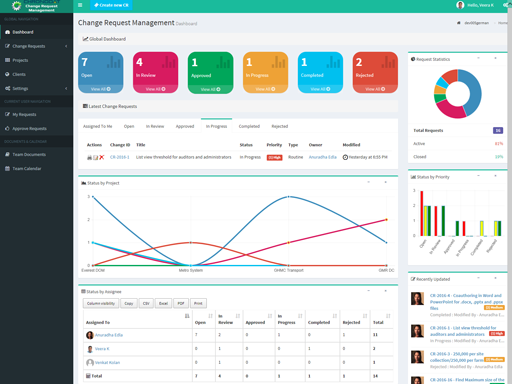Open the CR-2016-1 change ID link
The image size is (512, 384).
[120, 157]
